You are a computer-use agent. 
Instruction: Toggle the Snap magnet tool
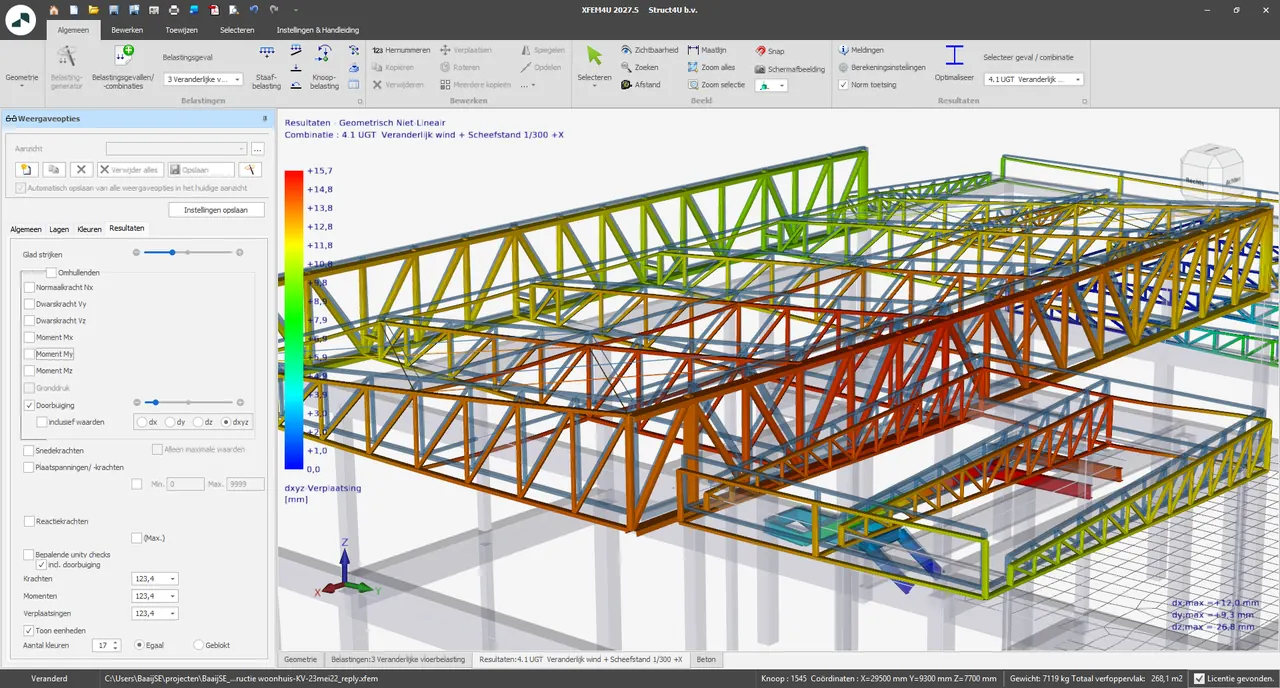[770, 51]
